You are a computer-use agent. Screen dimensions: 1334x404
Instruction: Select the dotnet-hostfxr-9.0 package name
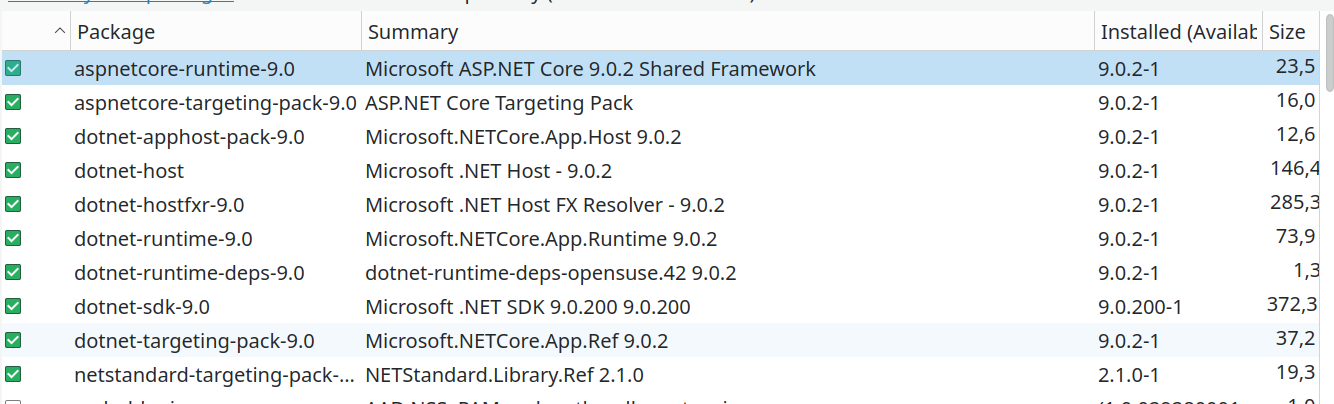coord(159,205)
